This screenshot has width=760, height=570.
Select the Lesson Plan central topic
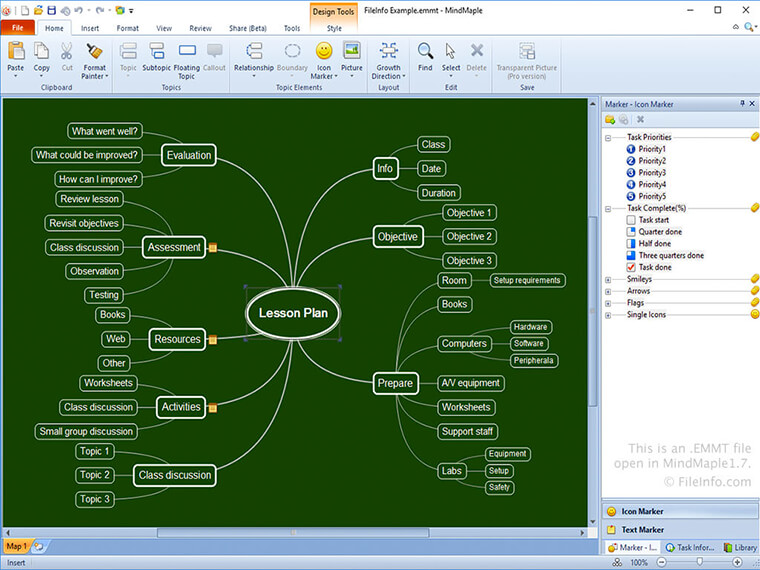pos(293,313)
